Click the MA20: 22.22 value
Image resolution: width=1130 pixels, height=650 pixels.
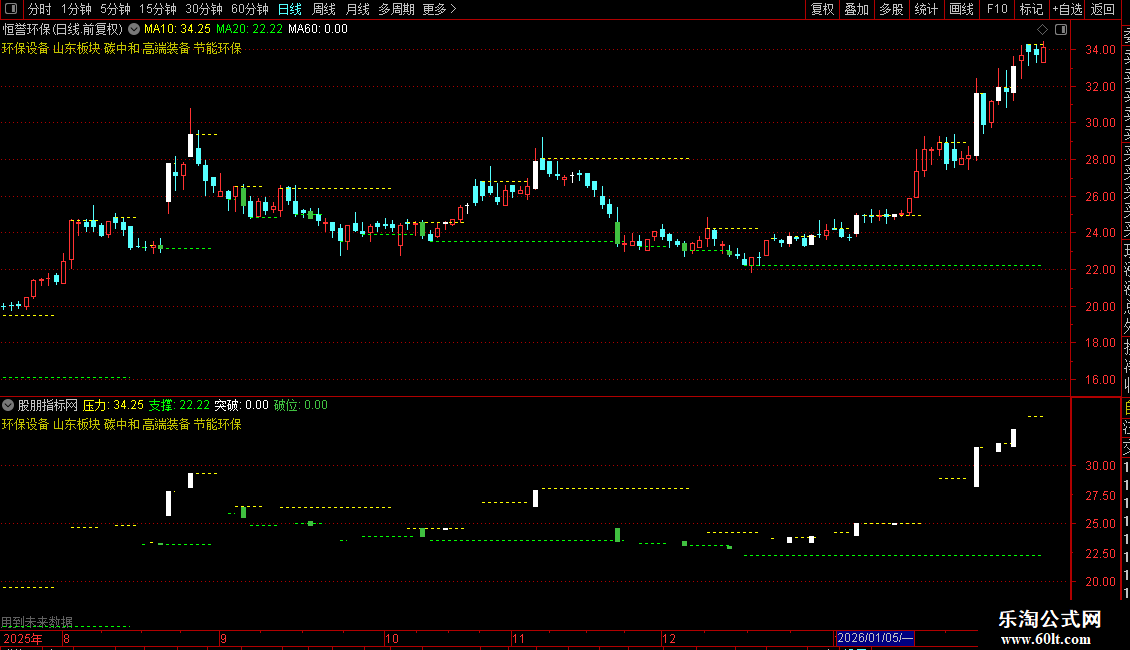click(x=249, y=29)
